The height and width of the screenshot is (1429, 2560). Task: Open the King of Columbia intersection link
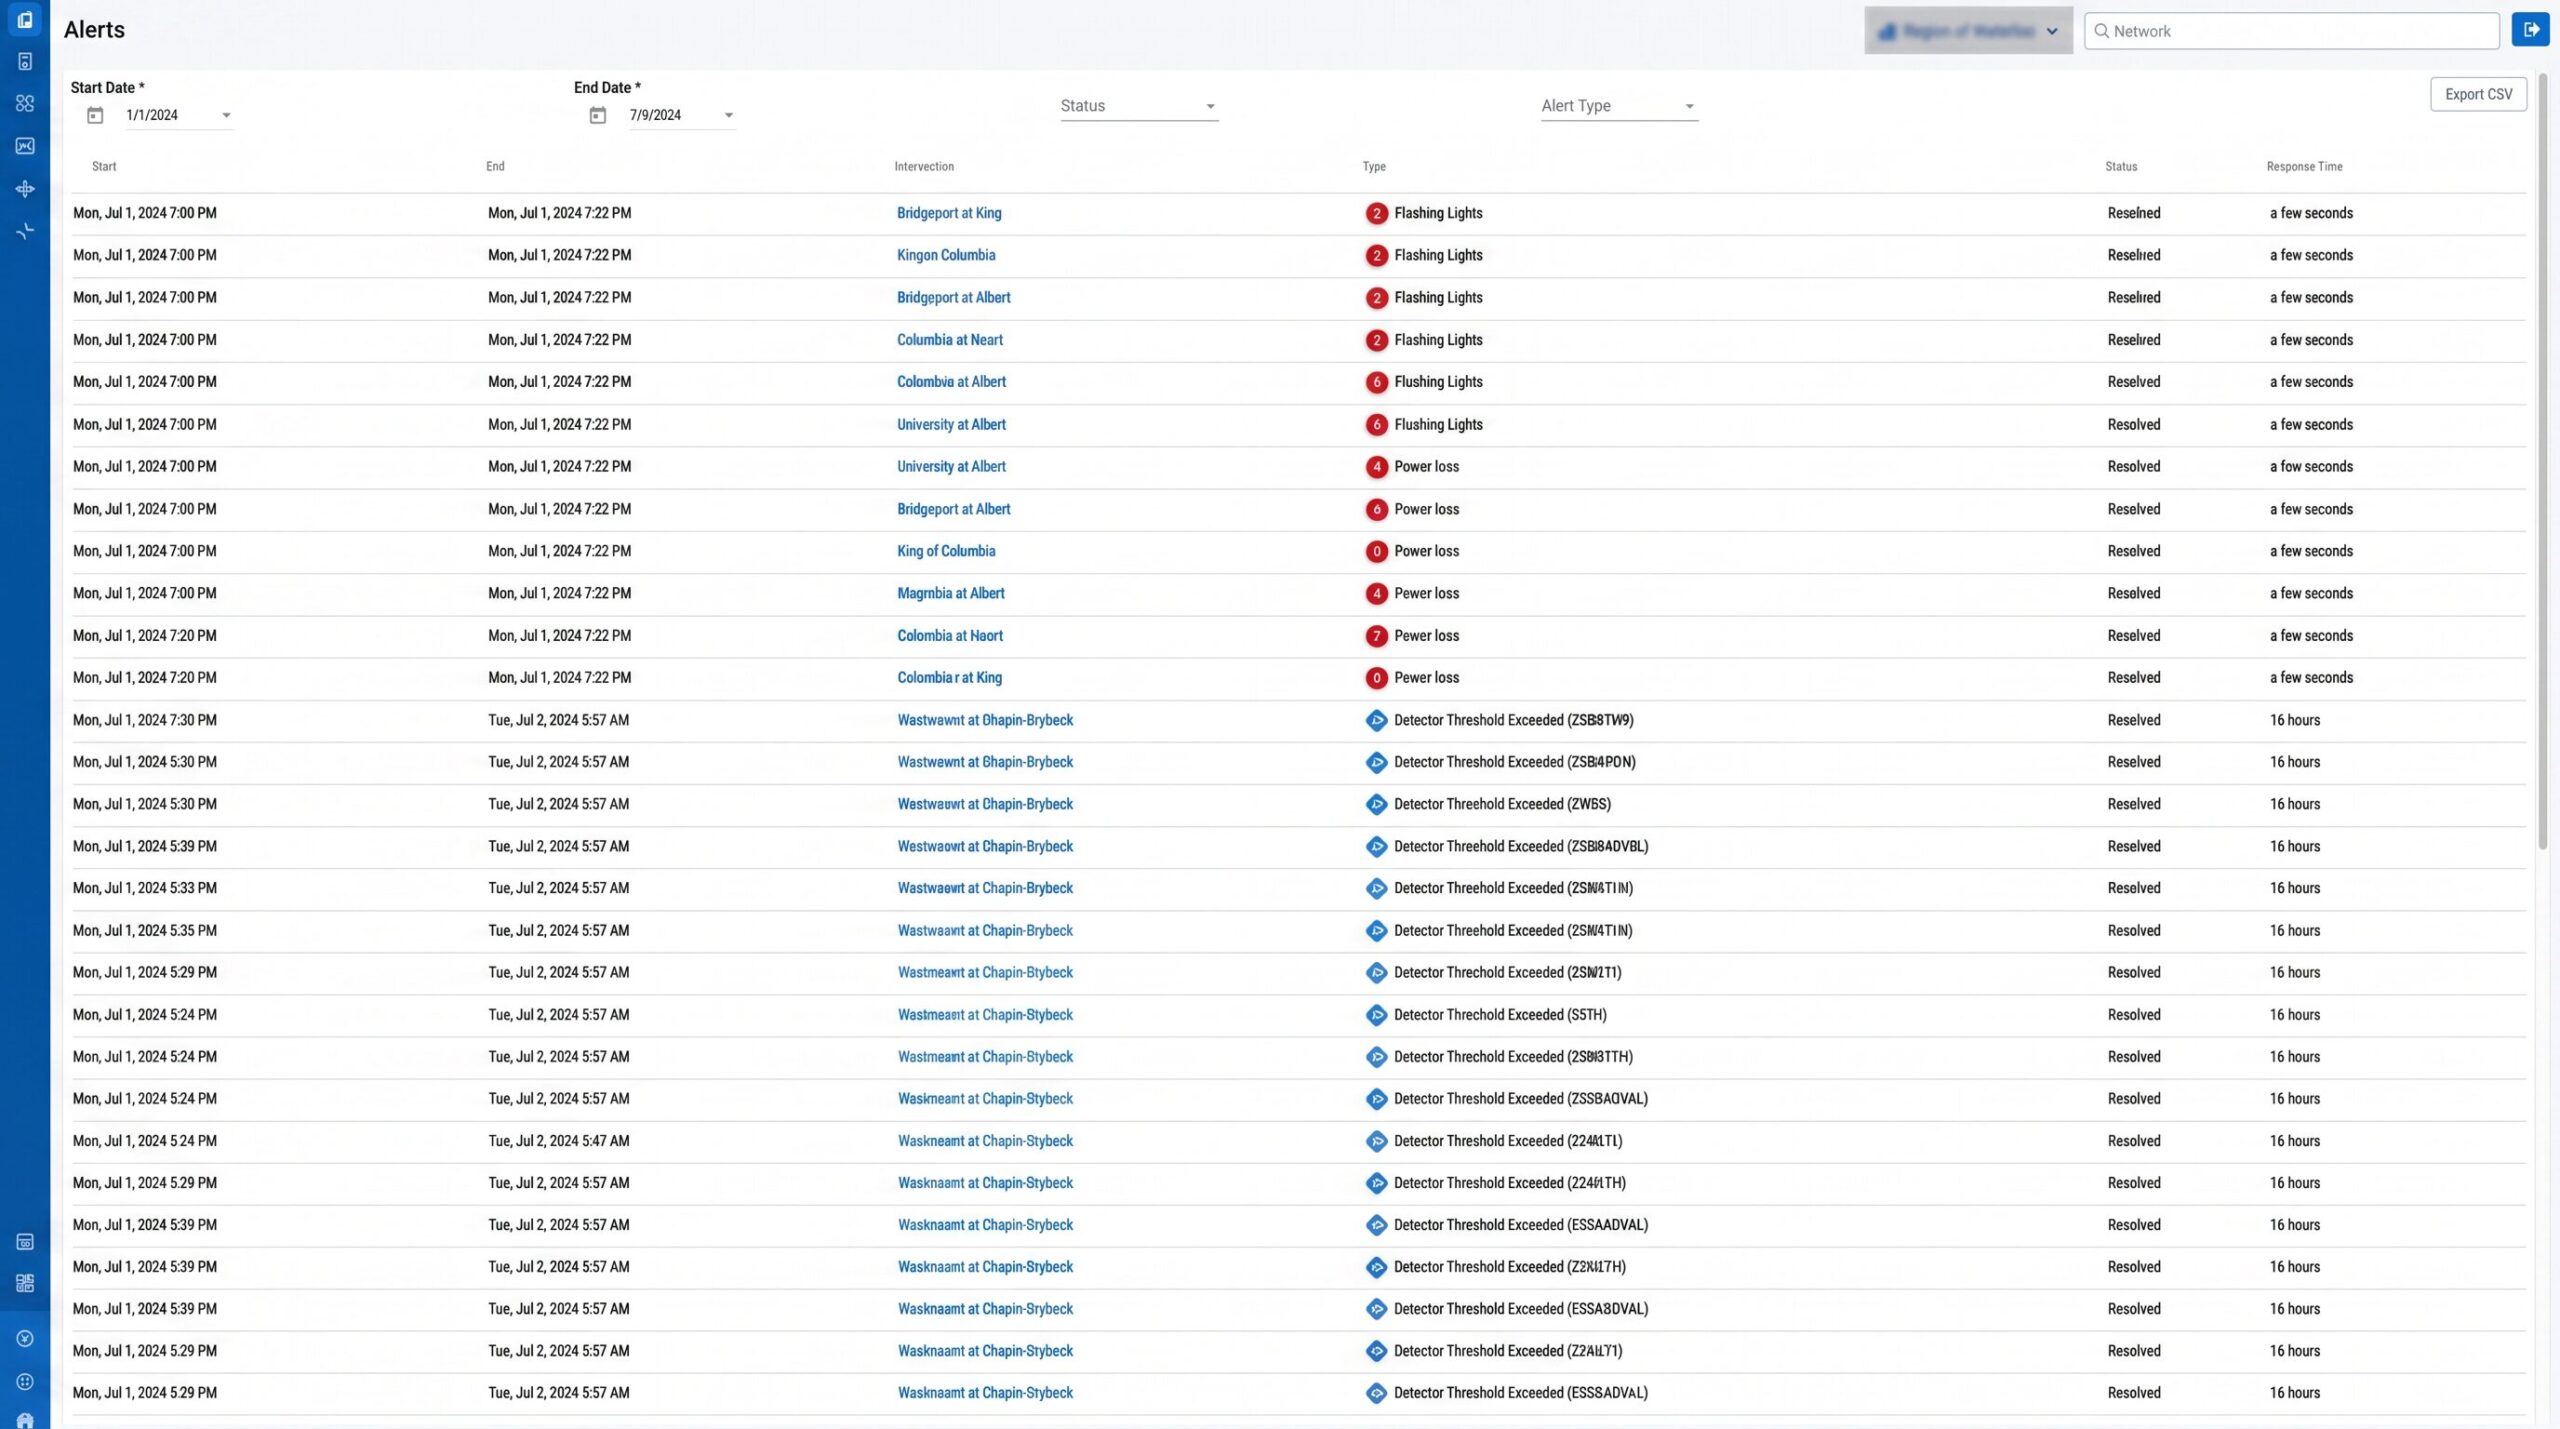946,551
